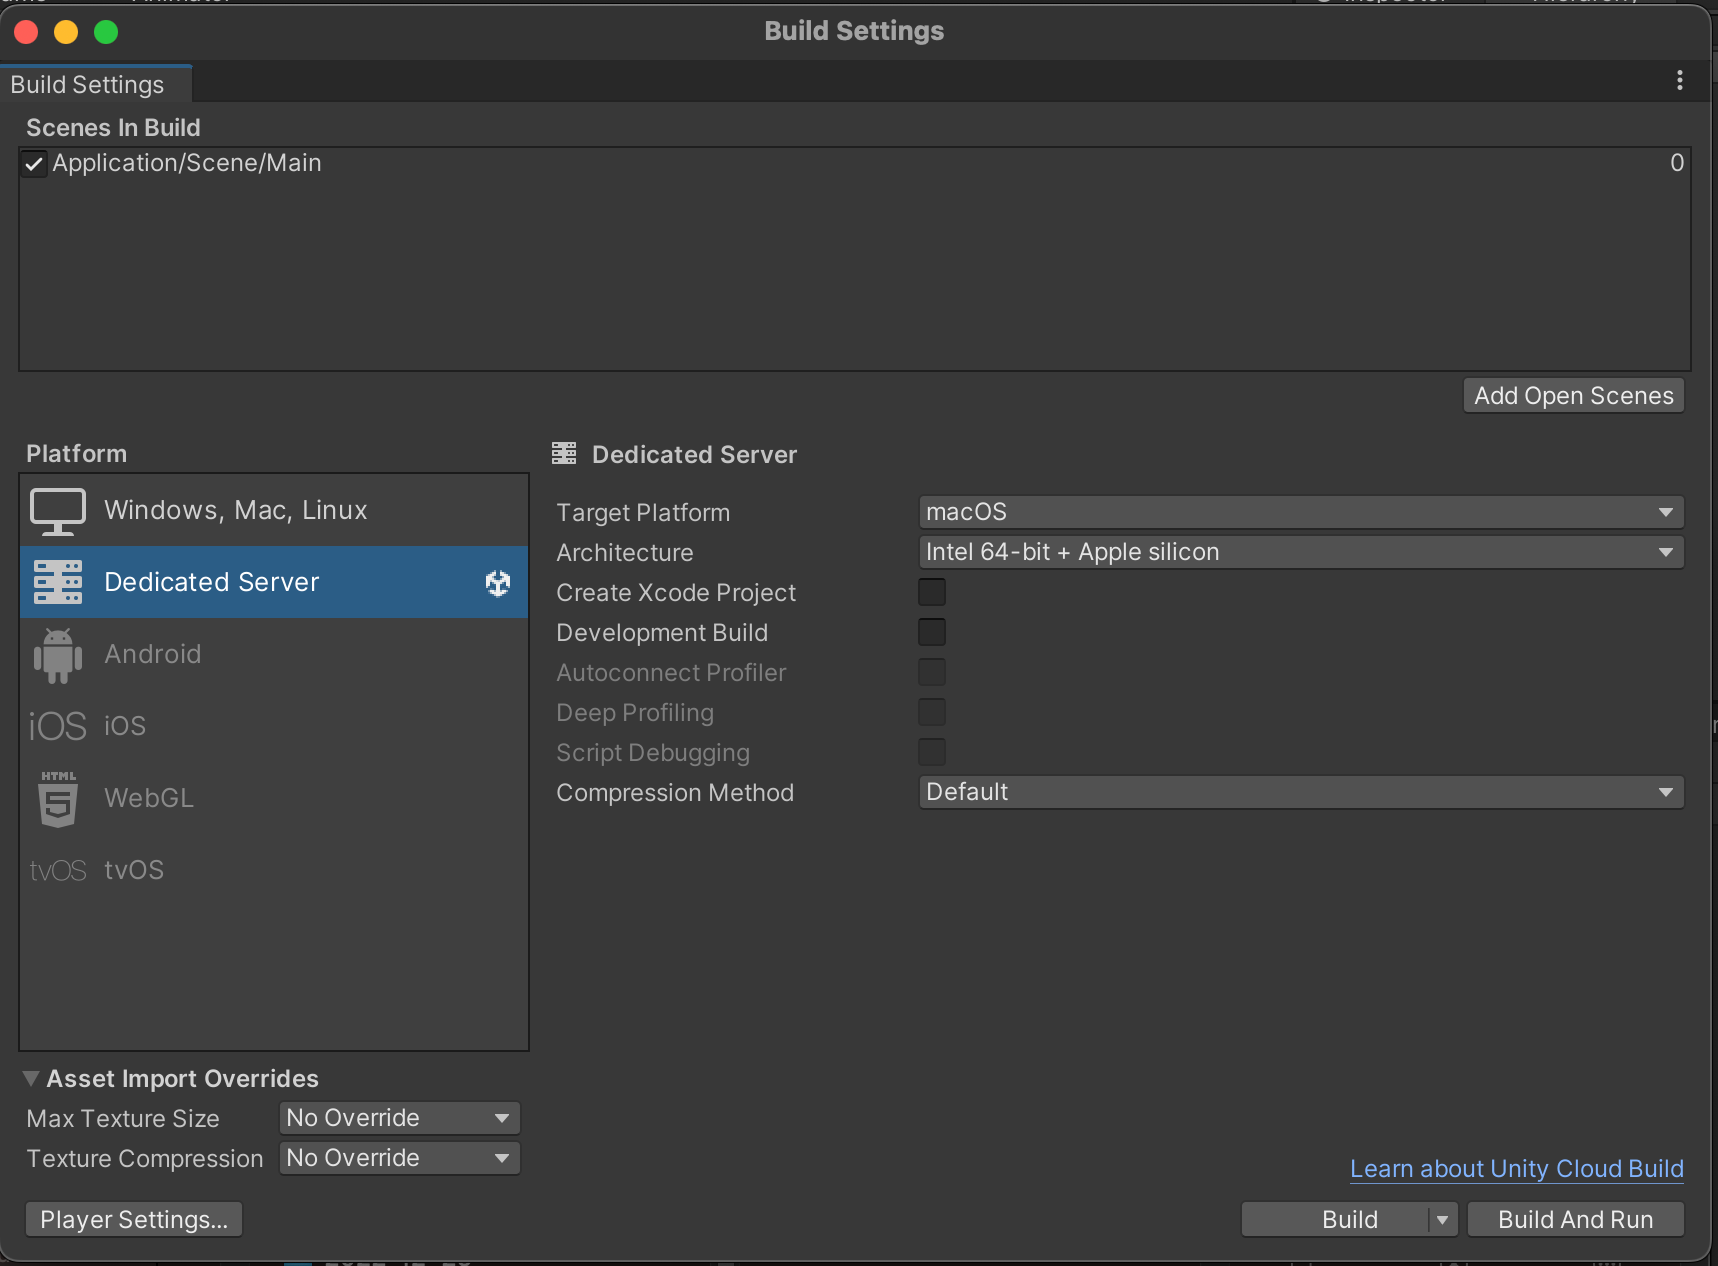Click the Compression Method label
1718x1266 pixels.
pyautogui.click(x=675, y=792)
